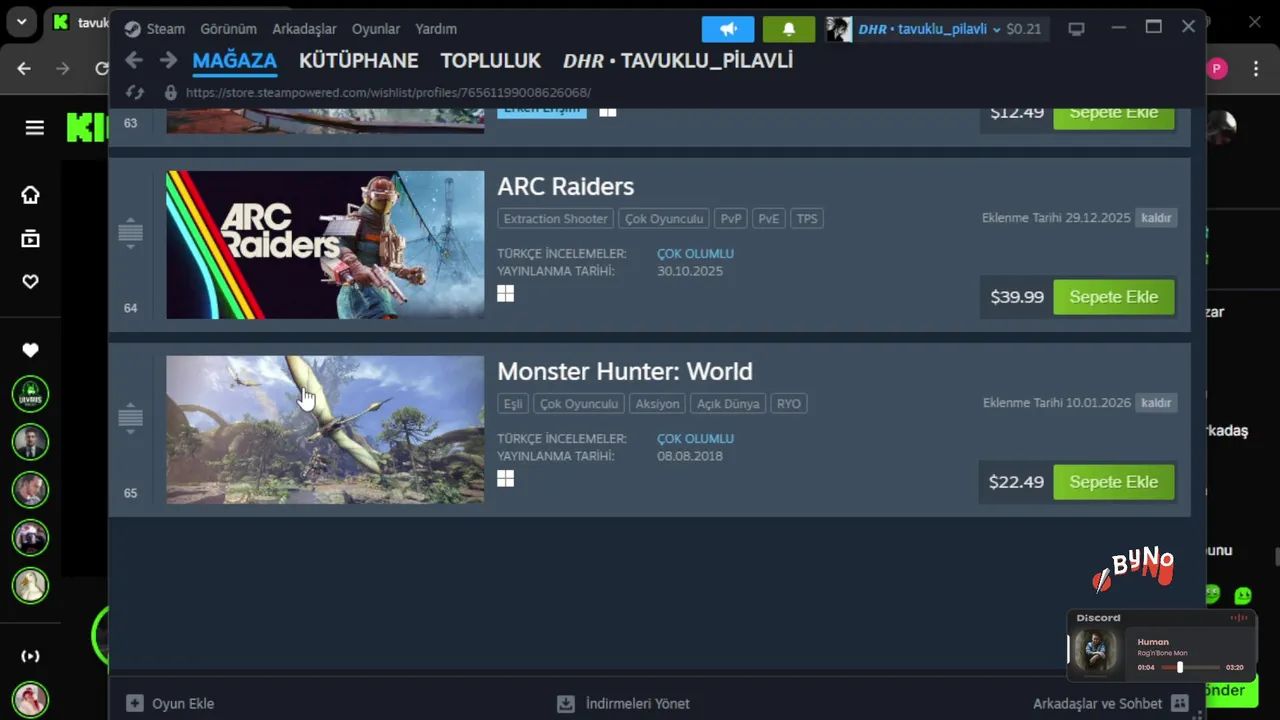Open the Arkadaşlar menu
Viewport: 1280px width, 720px height.
304,29
